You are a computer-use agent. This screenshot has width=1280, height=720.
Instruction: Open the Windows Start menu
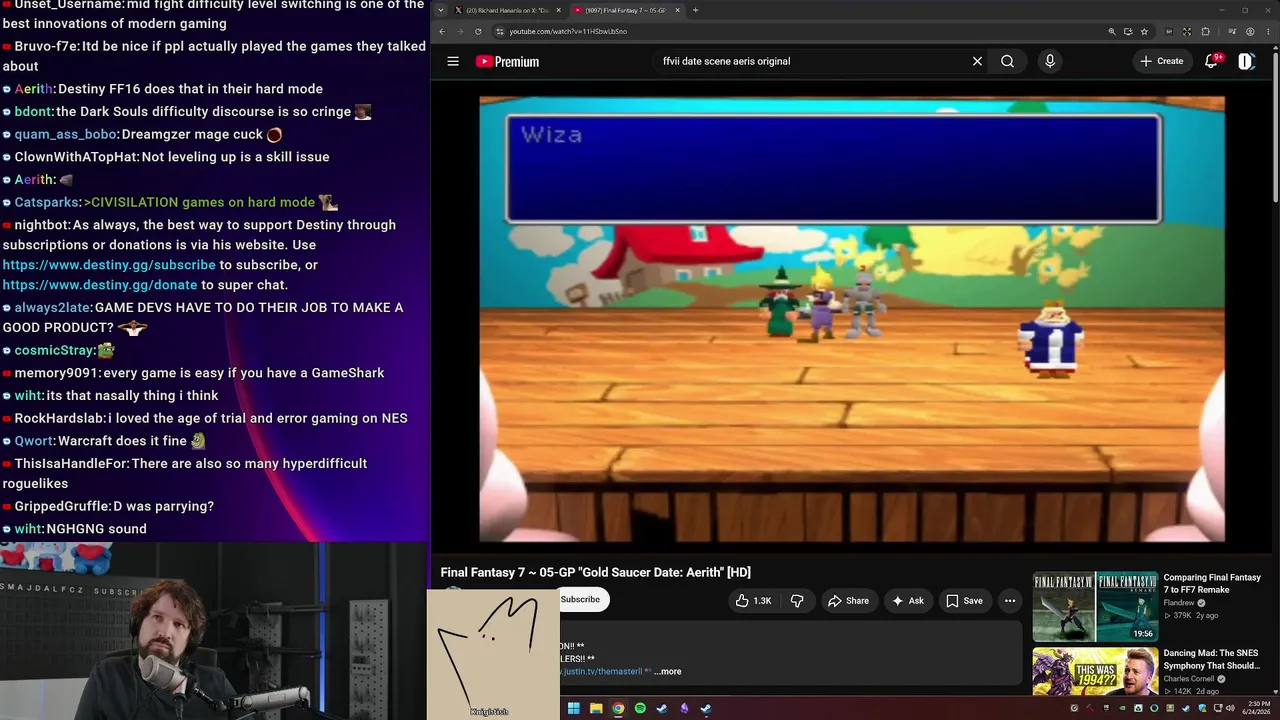[574, 708]
